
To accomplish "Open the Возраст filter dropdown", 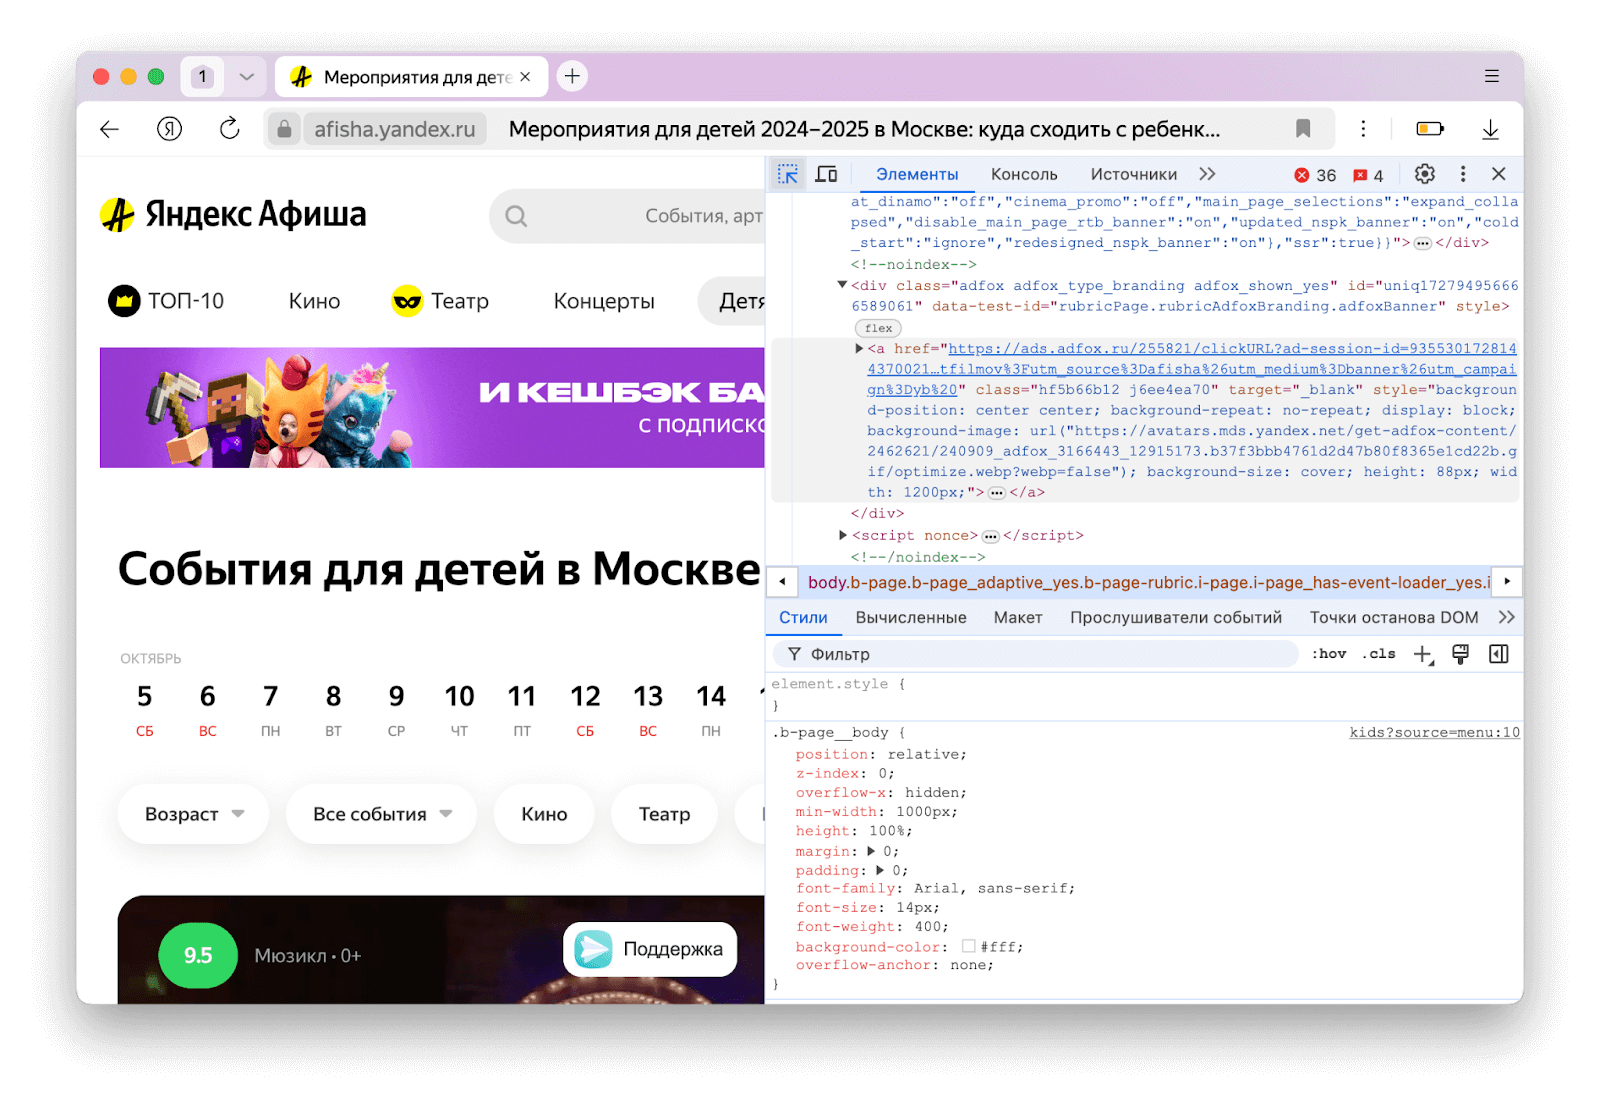I will tap(193, 814).
